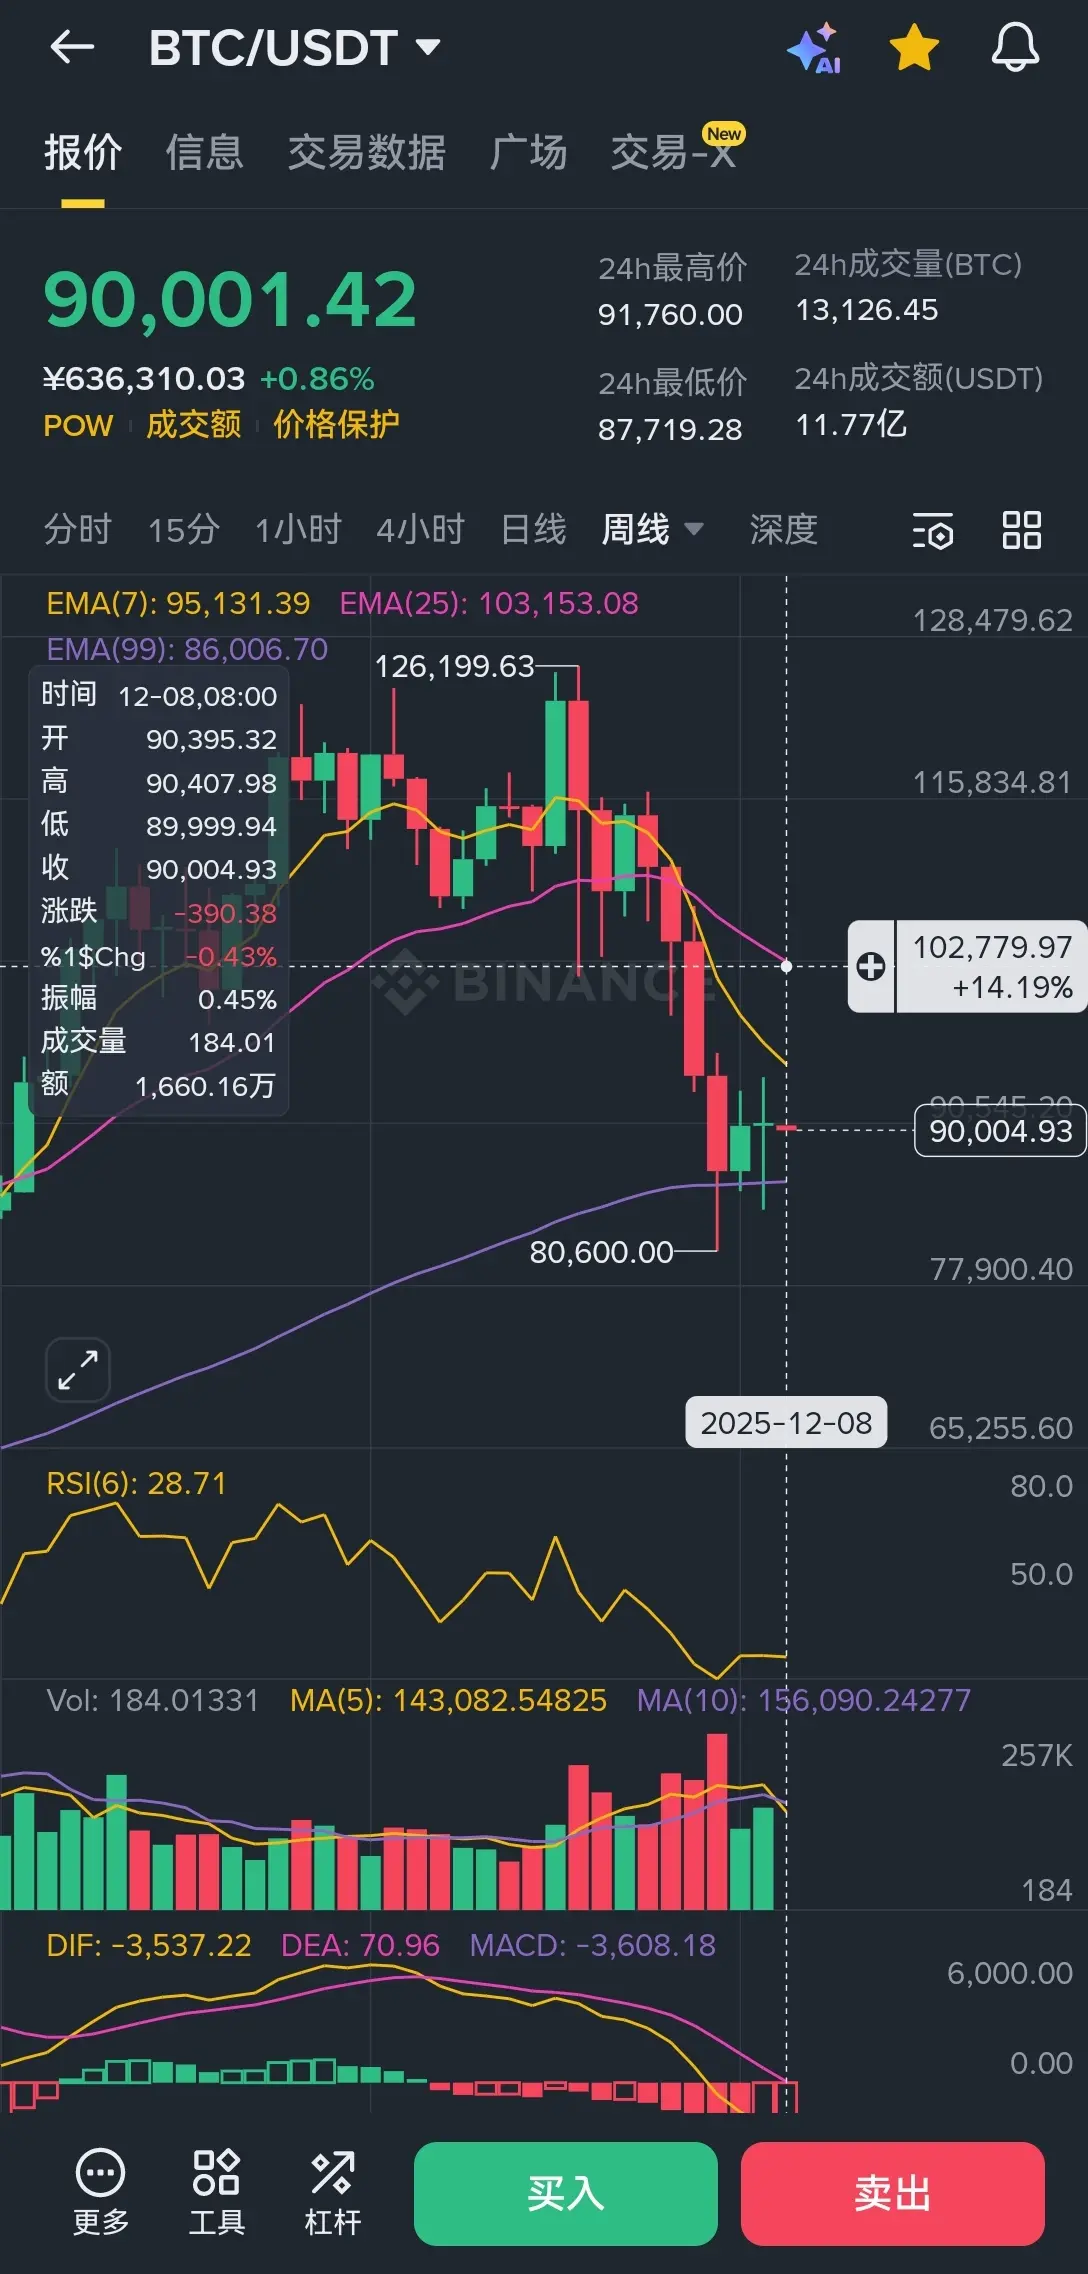Tap the red 卖出 sell button
The width and height of the screenshot is (1088, 2274).
893,2194
